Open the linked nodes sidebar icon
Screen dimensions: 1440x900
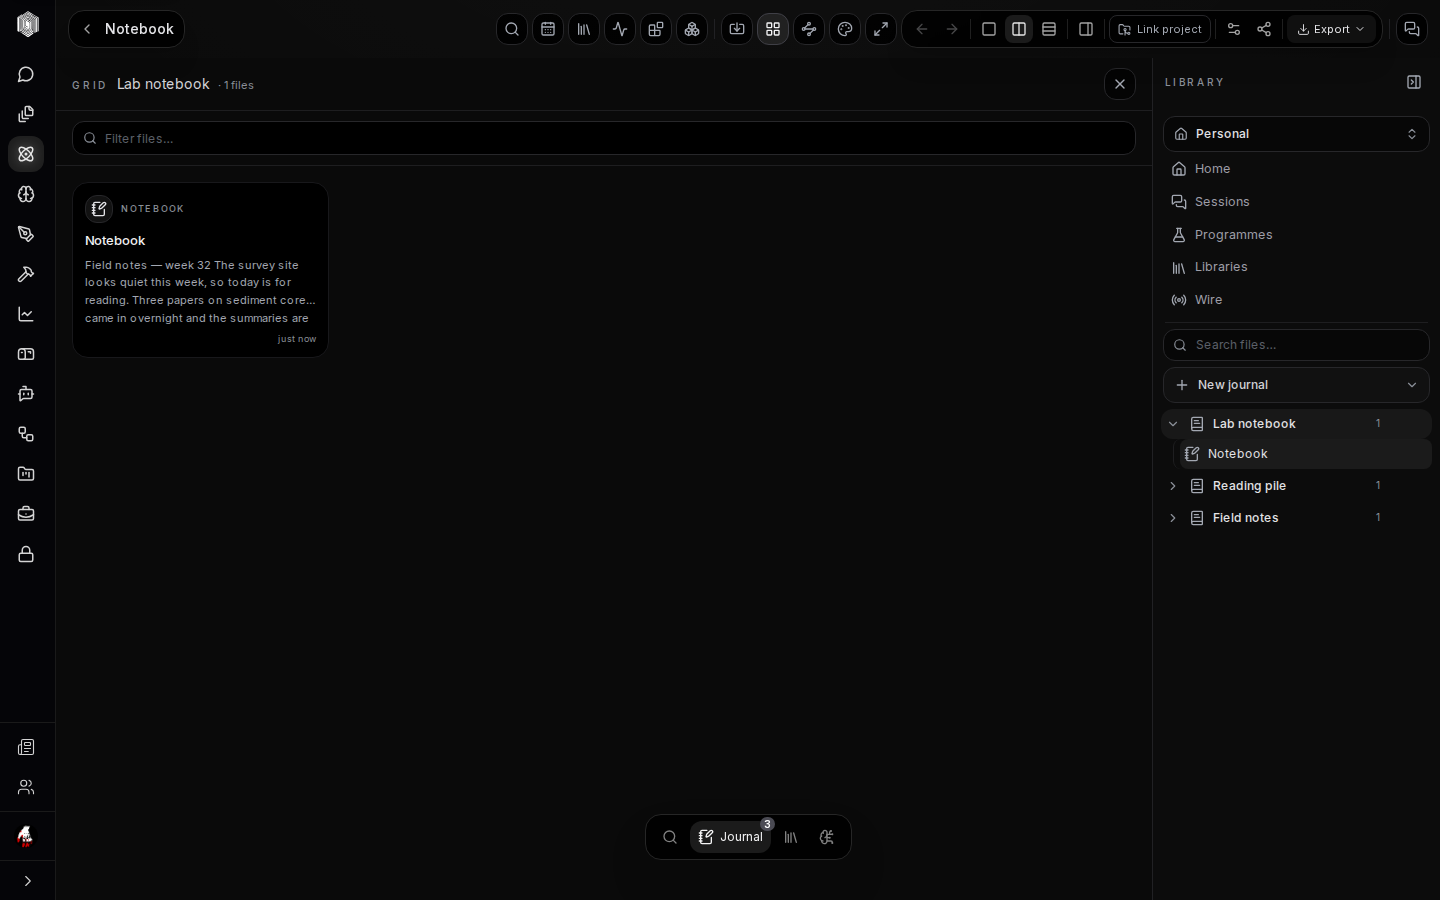coord(26,435)
